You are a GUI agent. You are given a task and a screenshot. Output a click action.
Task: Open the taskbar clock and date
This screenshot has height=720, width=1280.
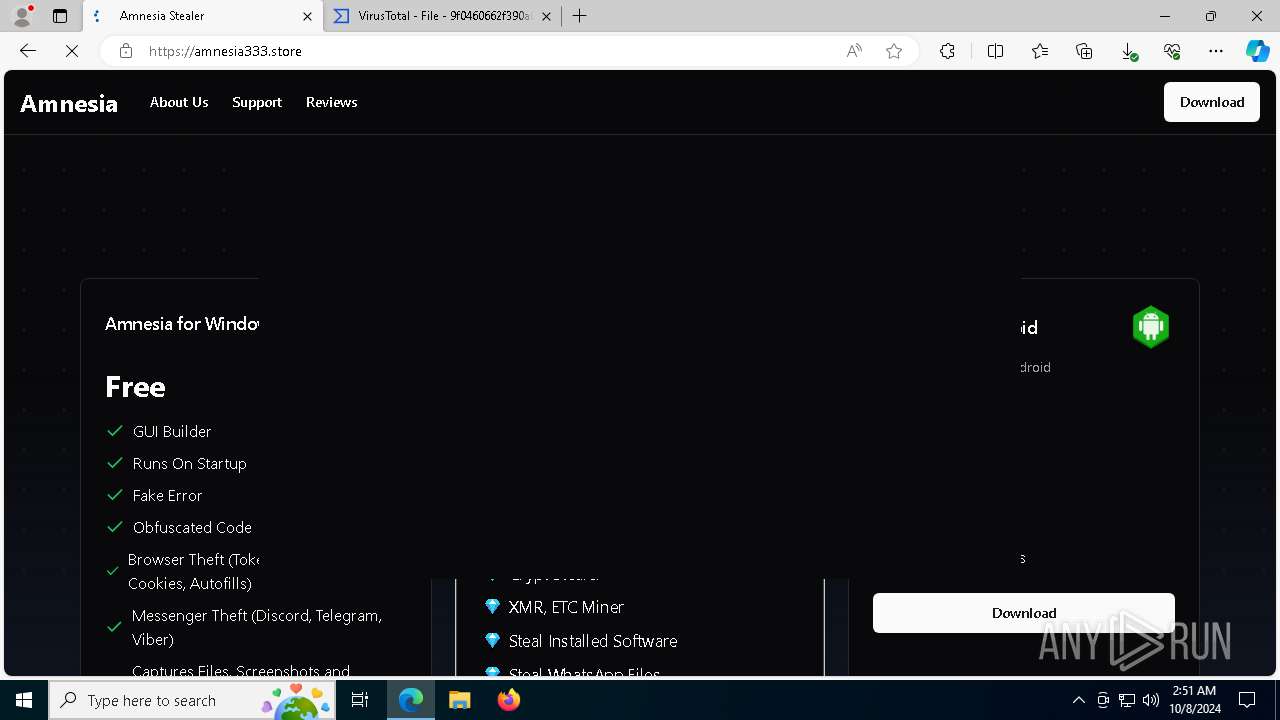1196,700
